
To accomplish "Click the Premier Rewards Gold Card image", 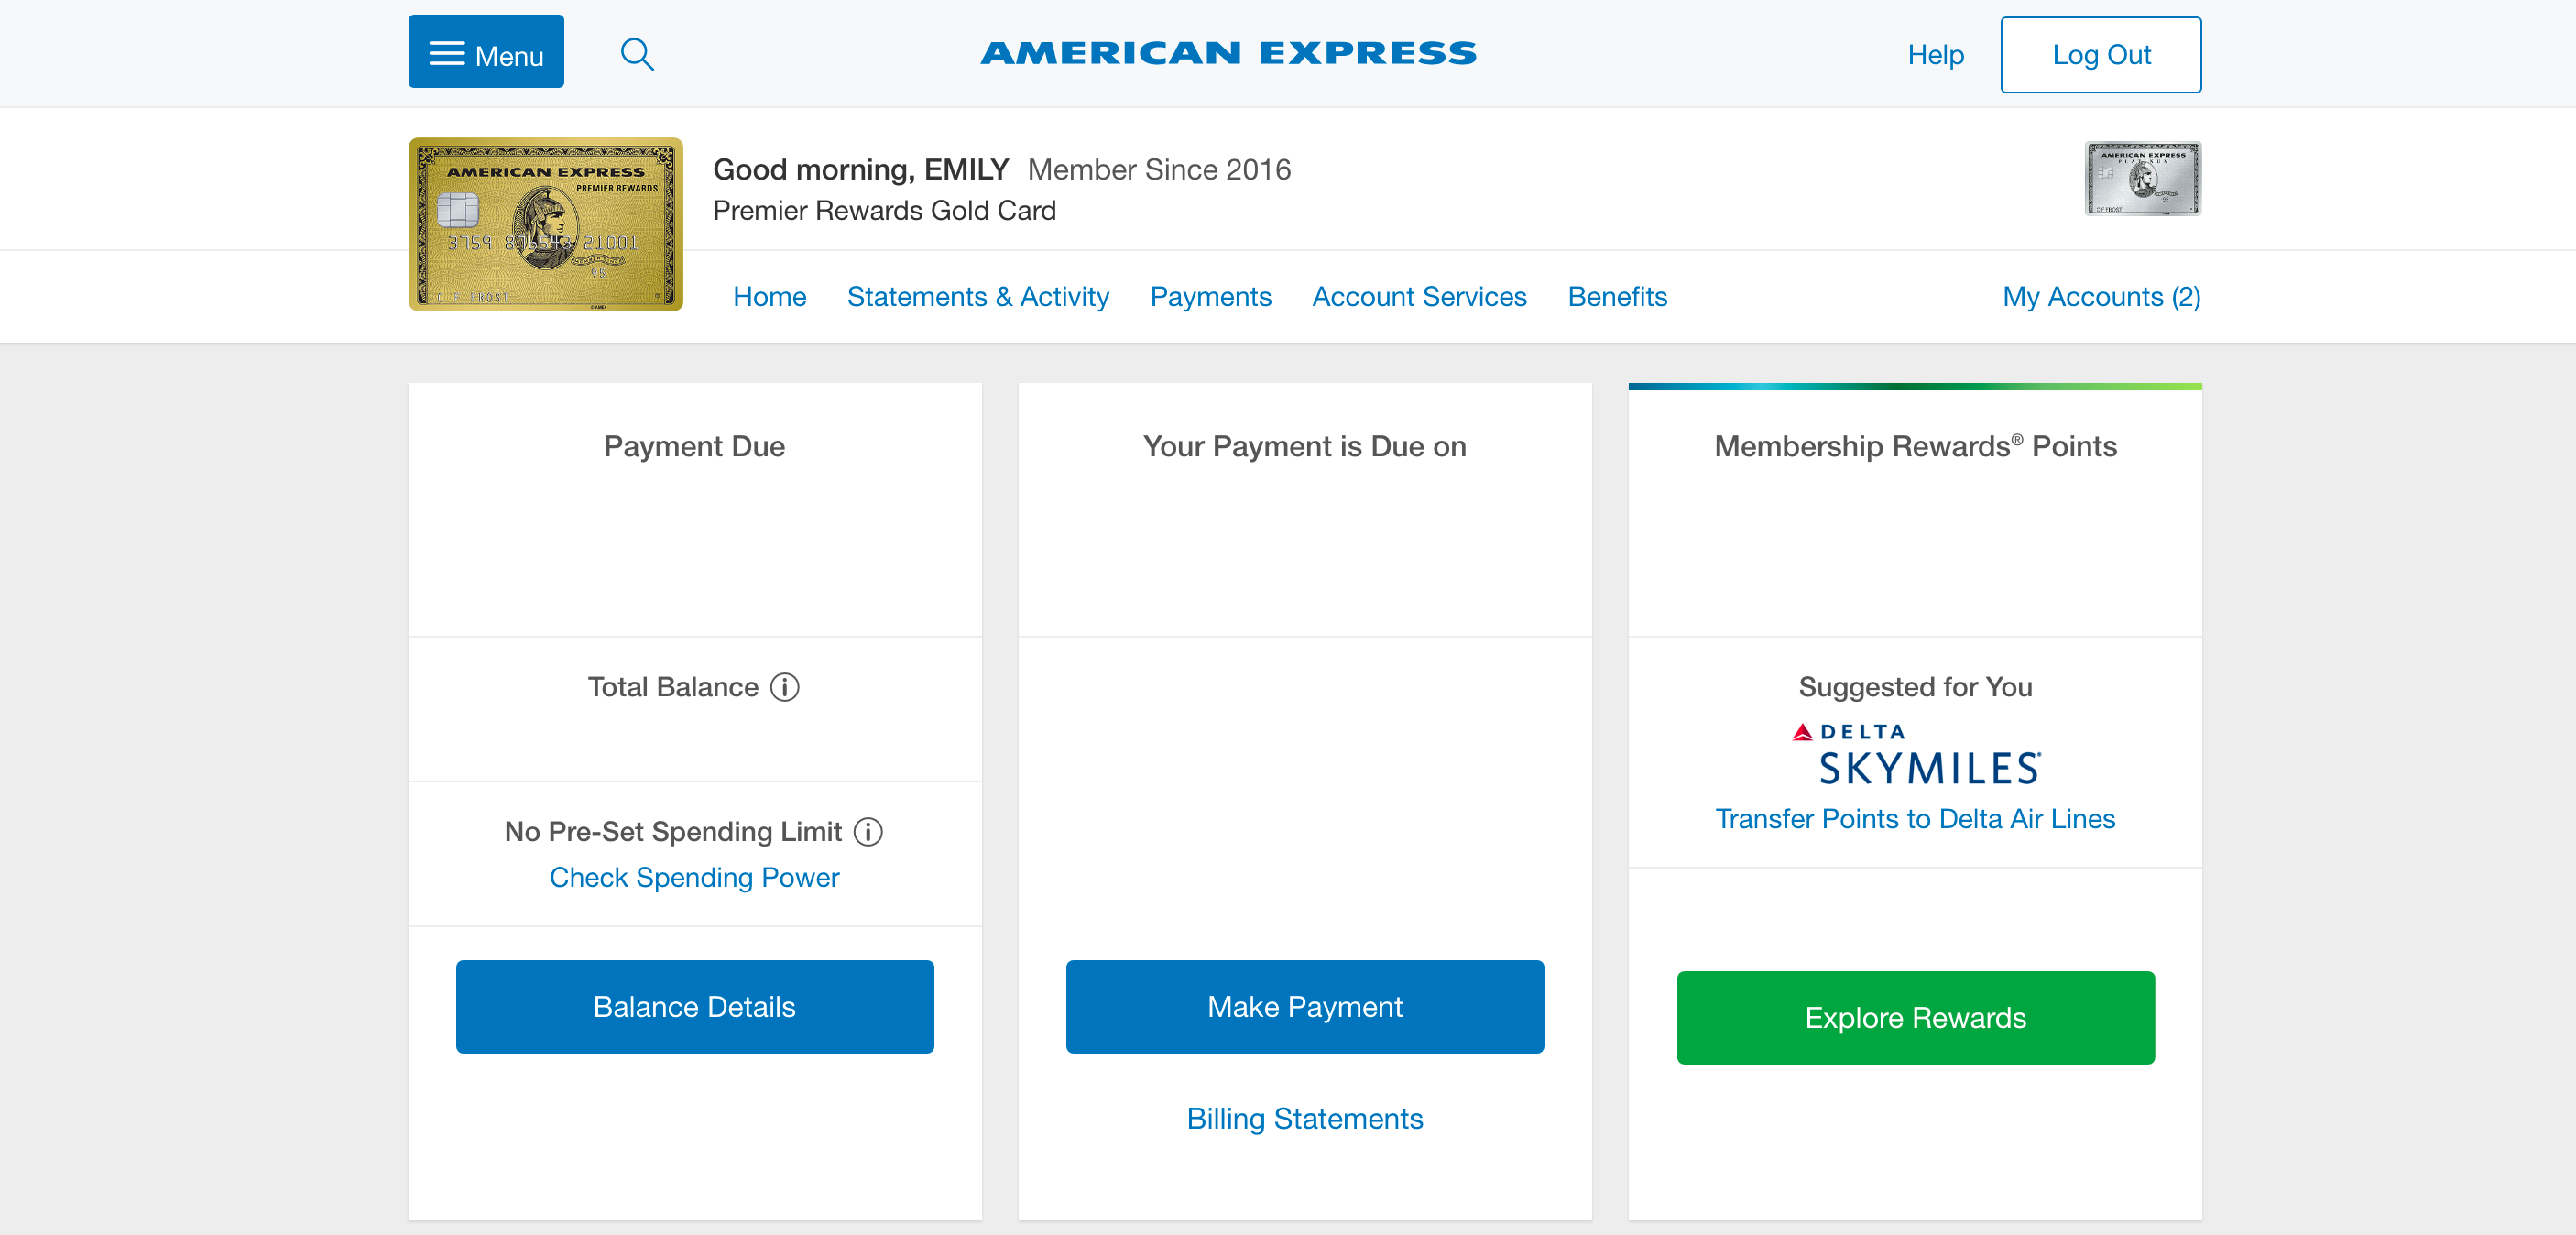I will tap(546, 224).
